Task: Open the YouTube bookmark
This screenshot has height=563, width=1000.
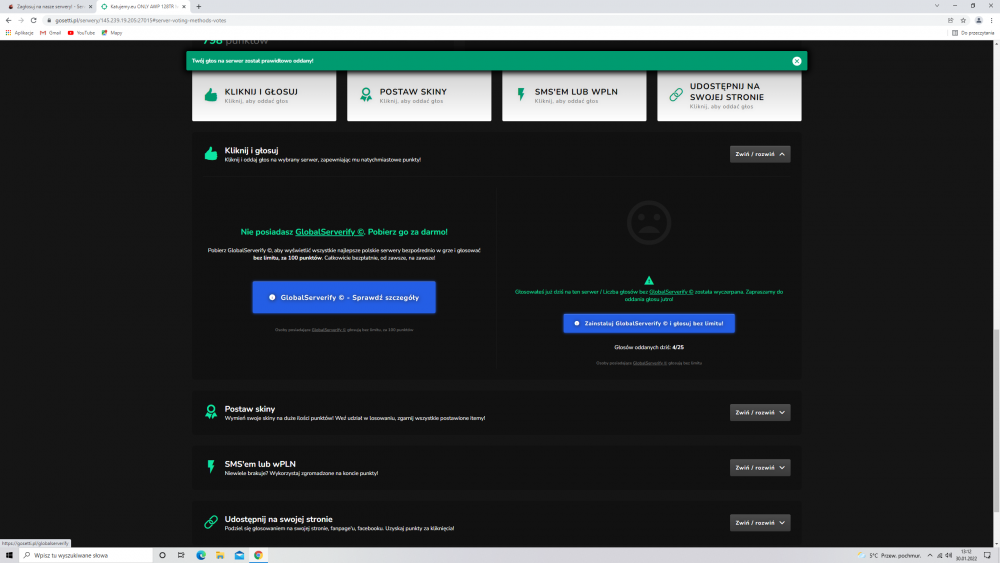Action: click(x=81, y=33)
